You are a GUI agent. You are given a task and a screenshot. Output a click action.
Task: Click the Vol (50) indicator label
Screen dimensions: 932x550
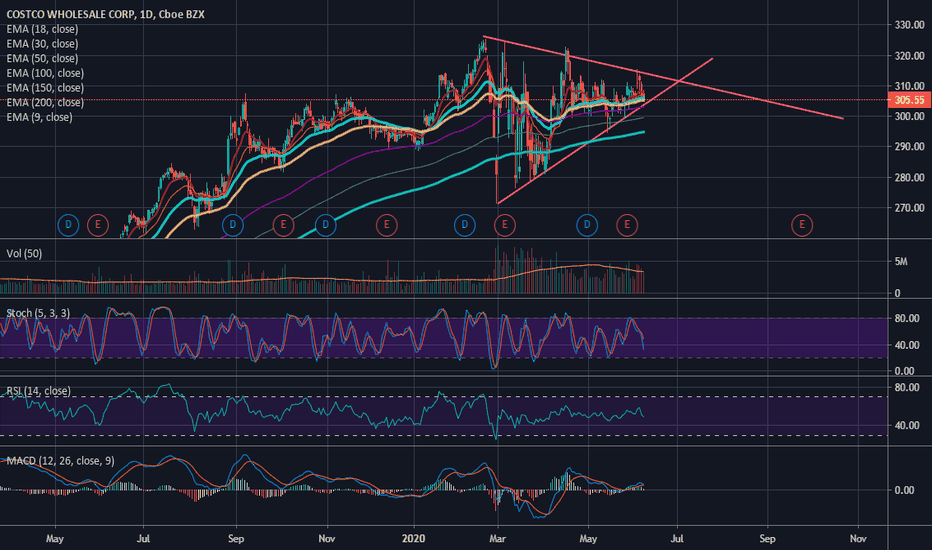coord(24,254)
